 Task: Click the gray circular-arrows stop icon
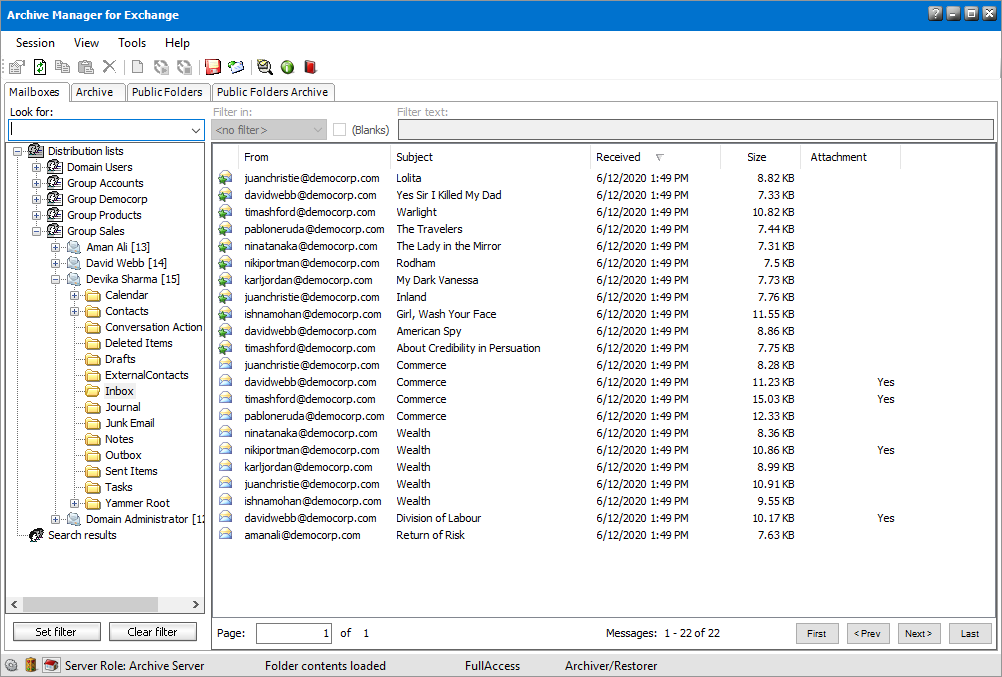[184, 66]
